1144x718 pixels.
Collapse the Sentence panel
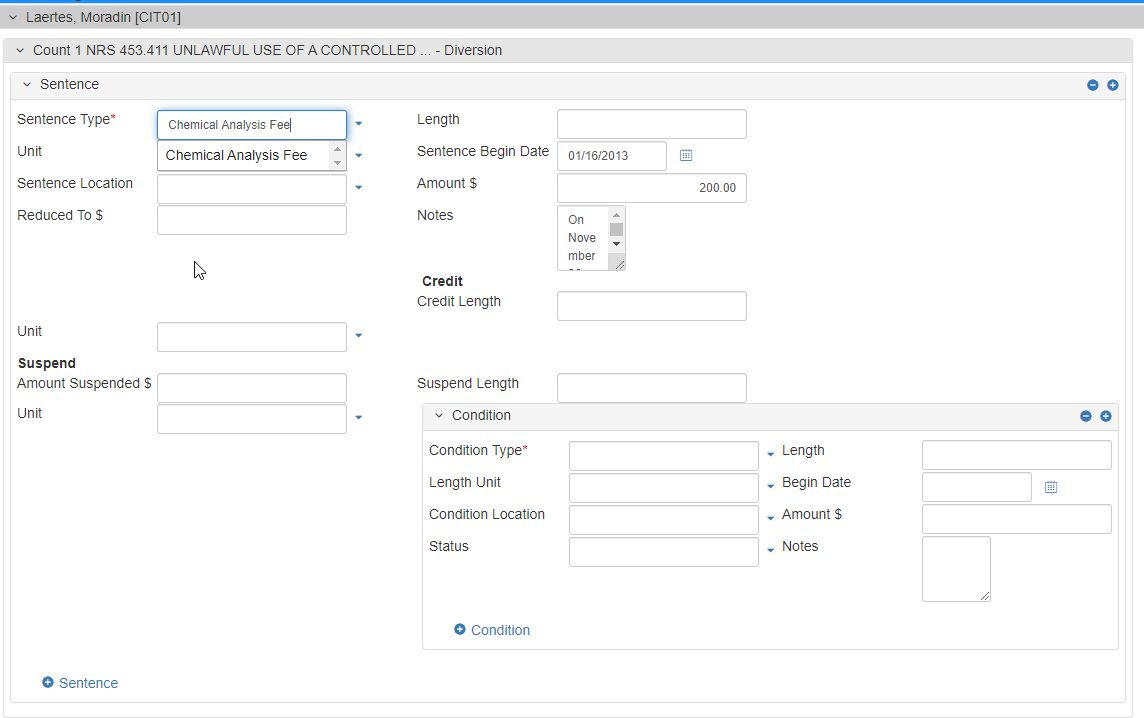(x=27, y=85)
